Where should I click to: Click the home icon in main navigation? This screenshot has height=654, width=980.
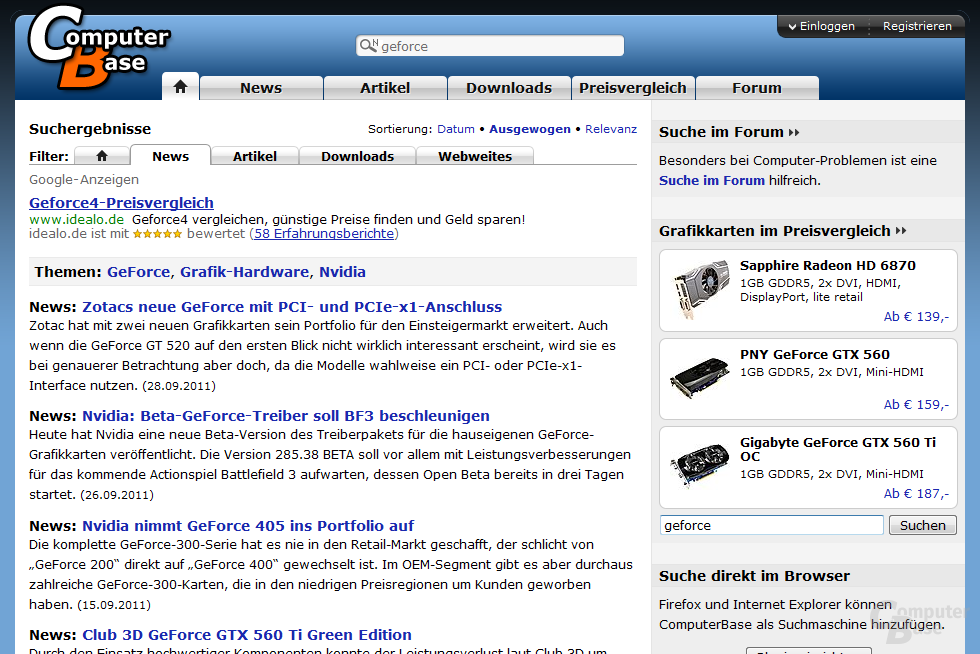point(181,87)
